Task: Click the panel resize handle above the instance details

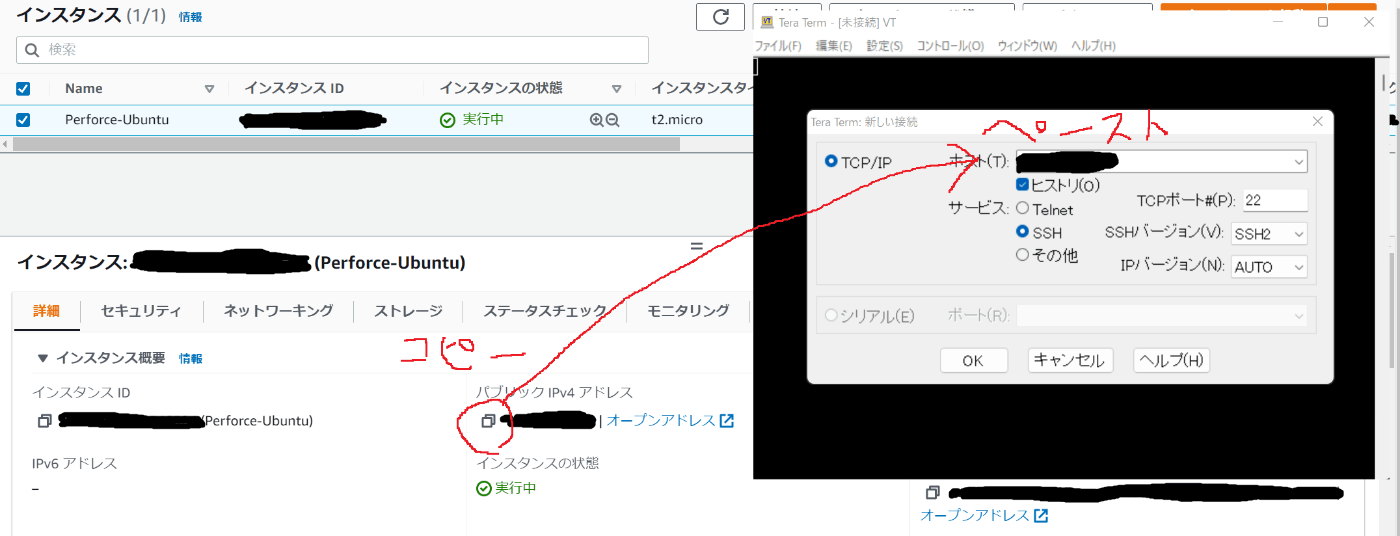Action: click(x=696, y=246)
